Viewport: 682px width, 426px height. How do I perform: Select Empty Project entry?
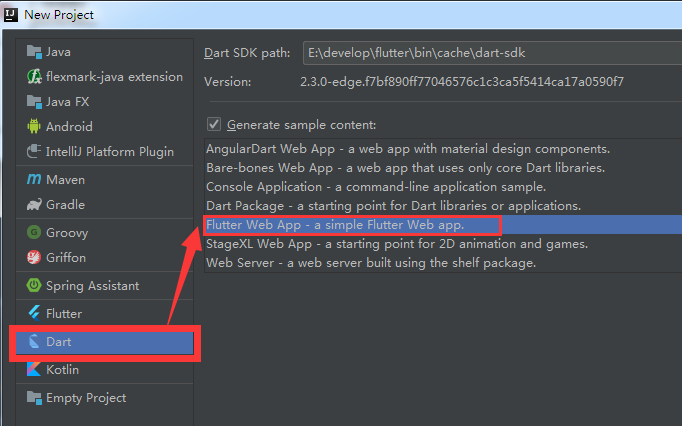click(104, 397)
